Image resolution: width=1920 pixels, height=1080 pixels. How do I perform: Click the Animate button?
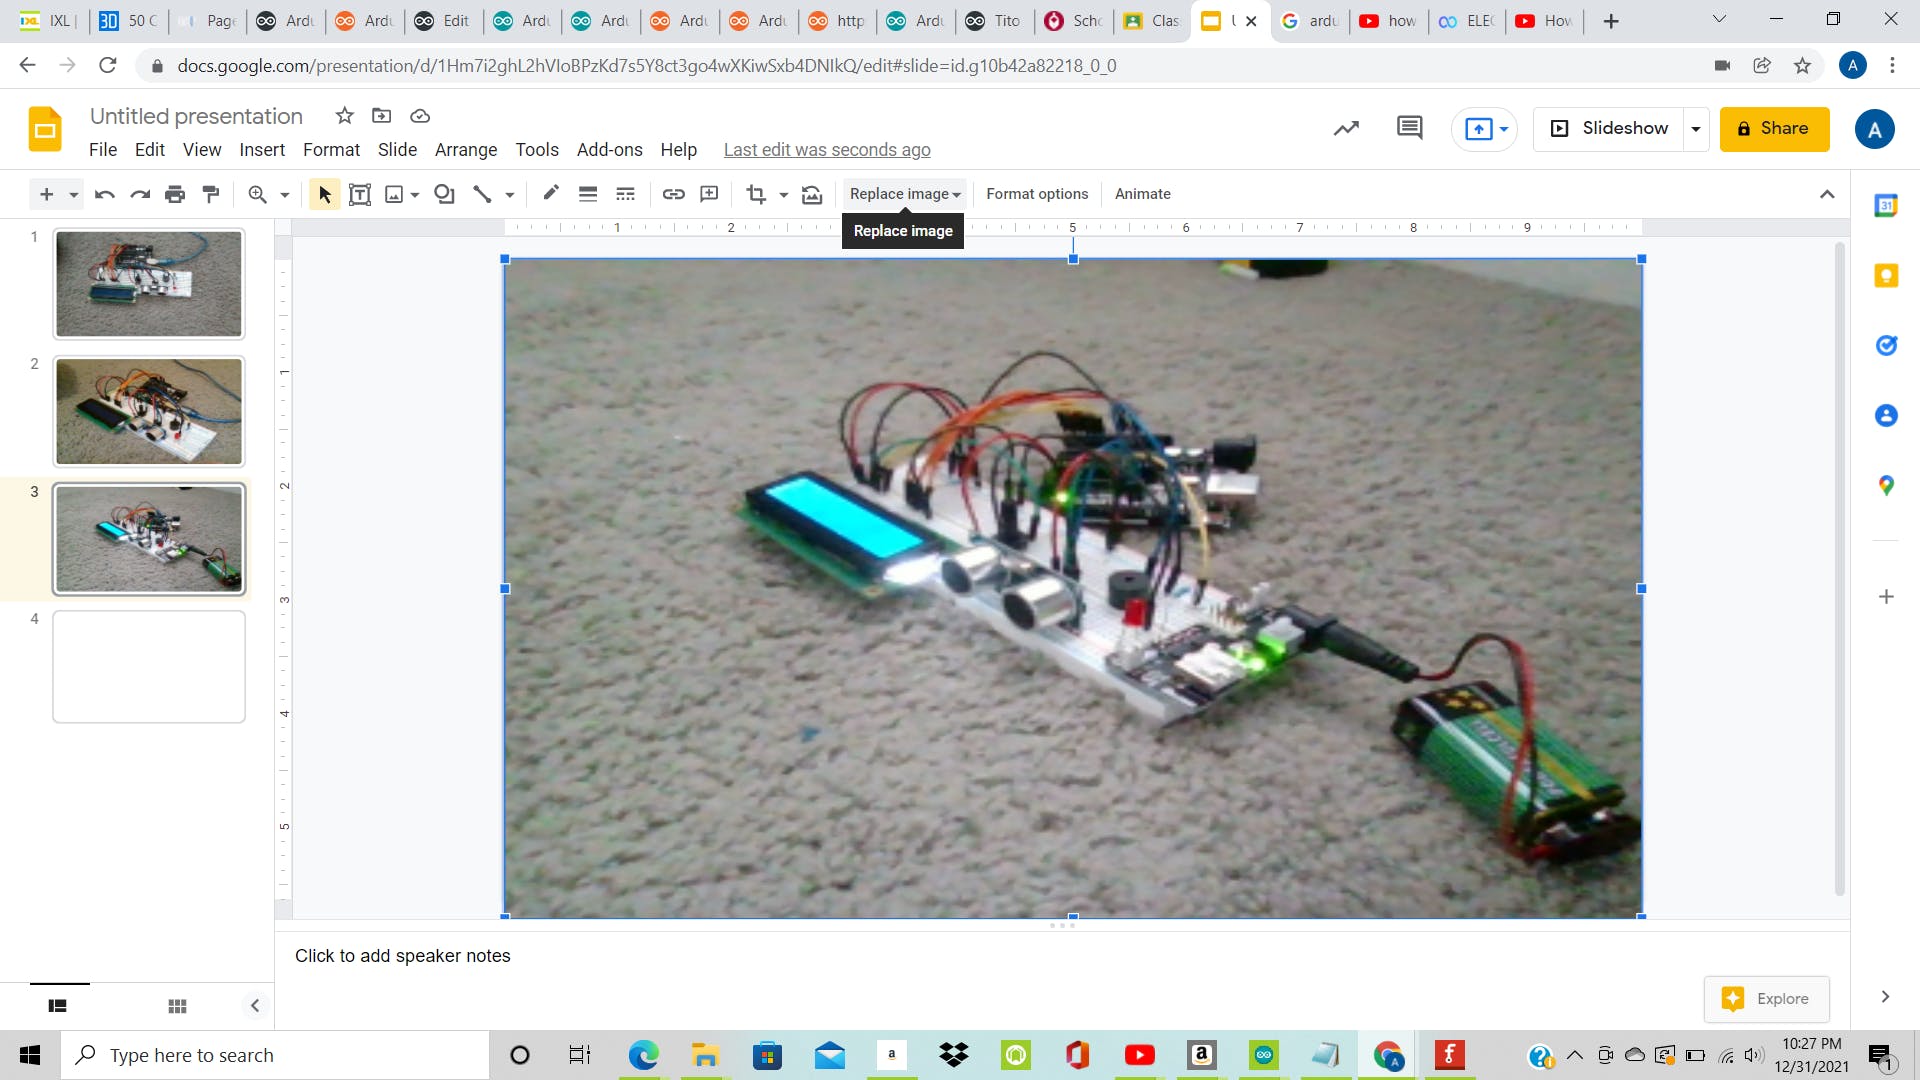[1142, 194]
